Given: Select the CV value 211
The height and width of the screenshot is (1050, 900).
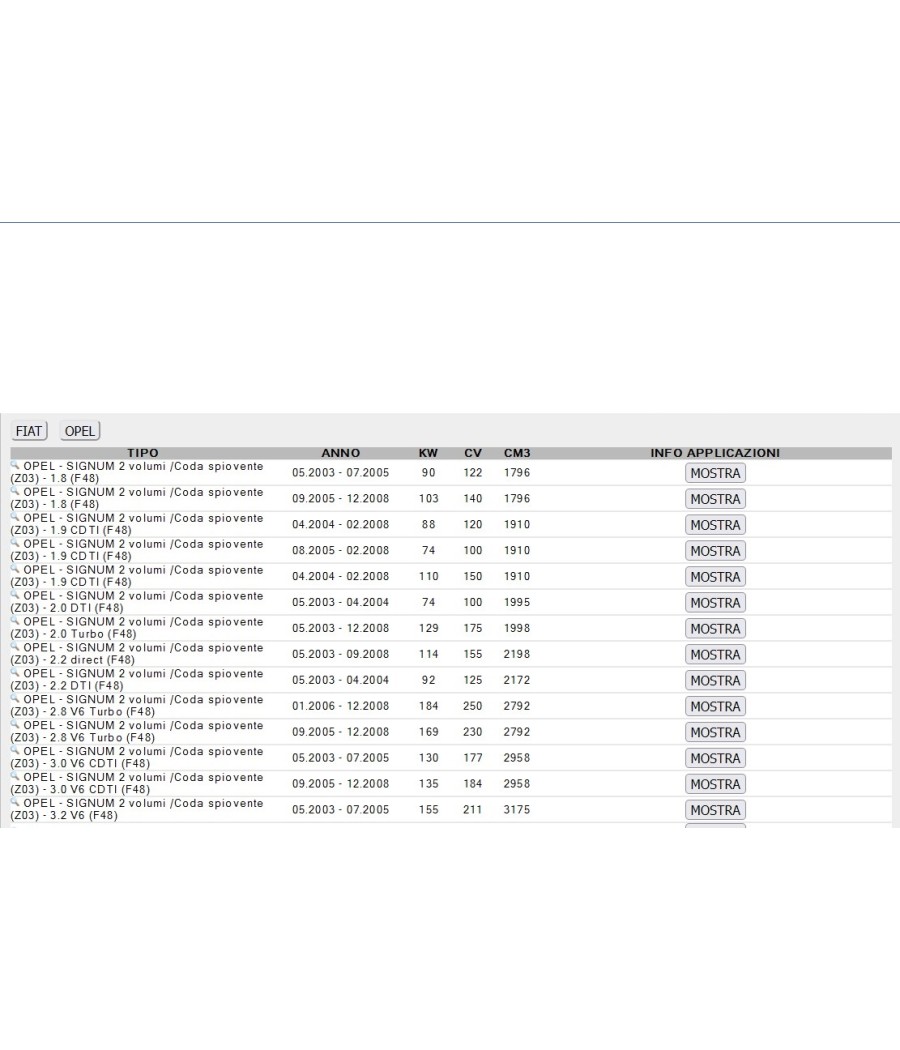Looking at the screenshot, I should [x=473, y=810].
